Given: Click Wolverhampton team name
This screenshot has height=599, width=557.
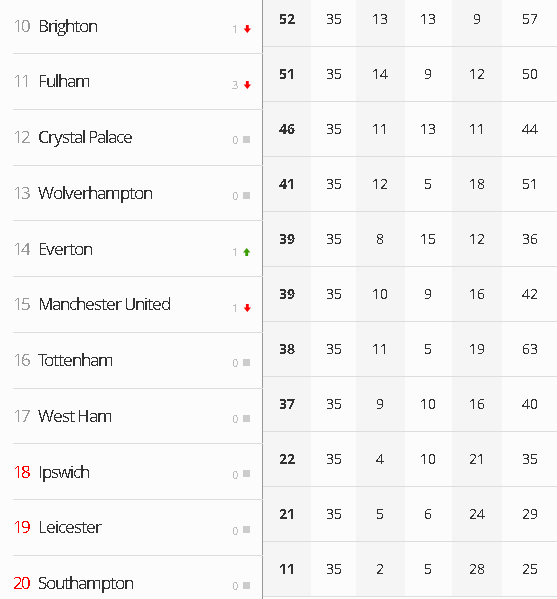Looking at the screenshot, I should (x=96, y=194).
